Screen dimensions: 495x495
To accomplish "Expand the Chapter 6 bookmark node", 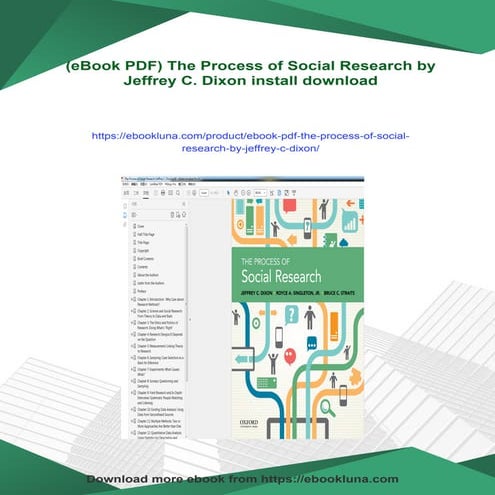I will [132, 358].
